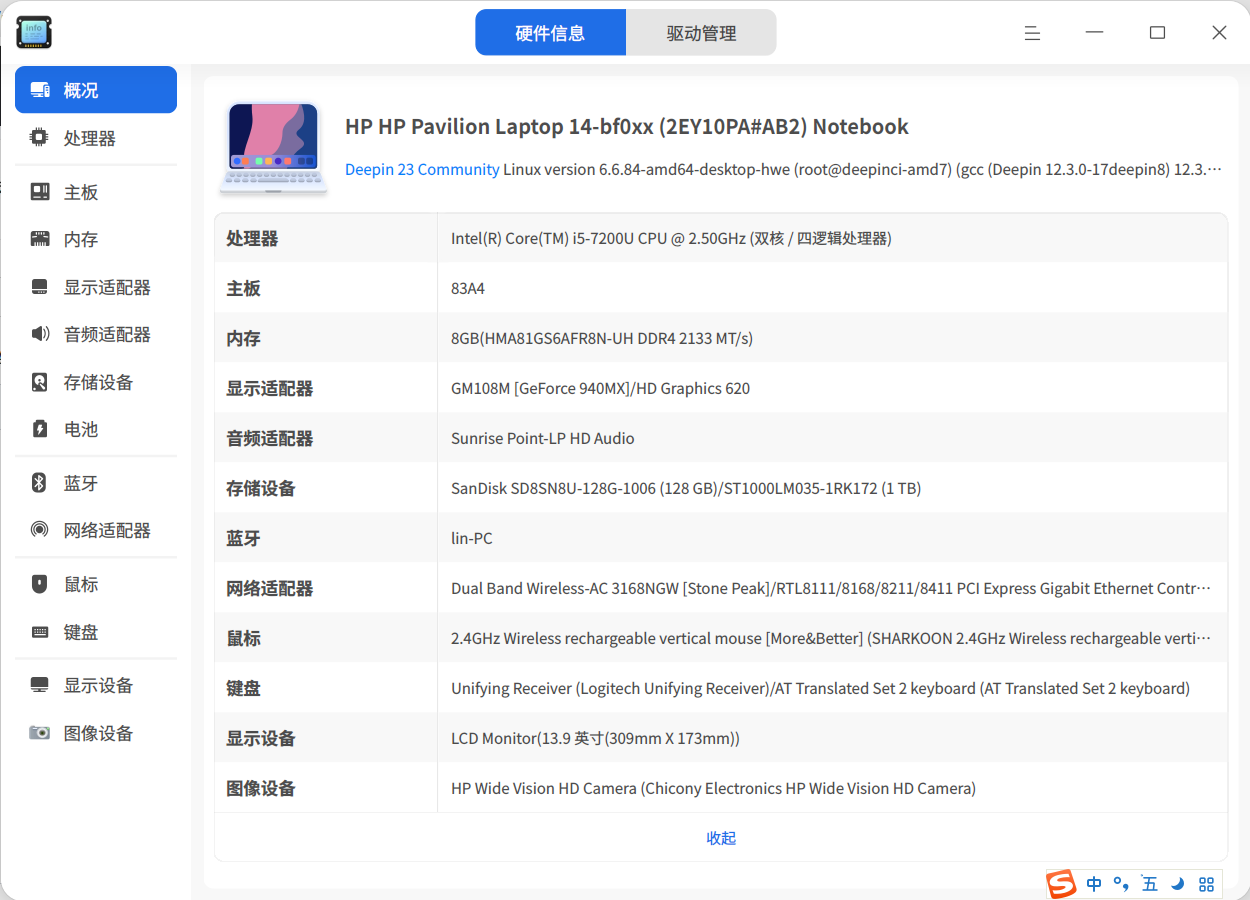Open the 概况 overview section in sidebar
Viewport: 1250px width, 900px height.
[x=96, y=90]
